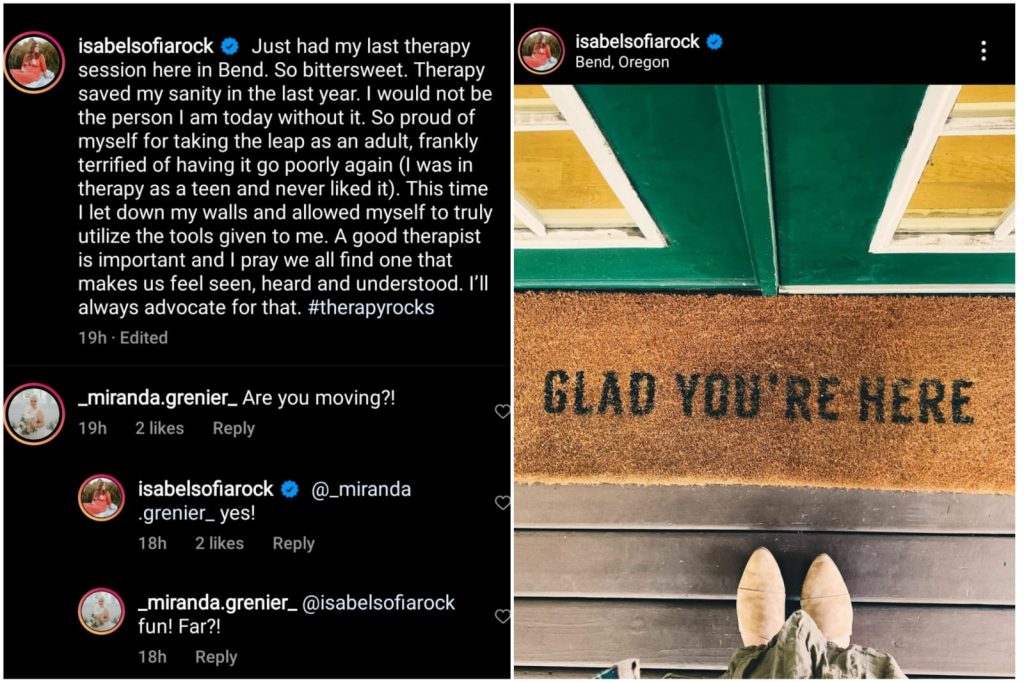Click the isabelsofiarock avatar next to the "yes!" reply
1024x682 pixels.
pos(101,498)
